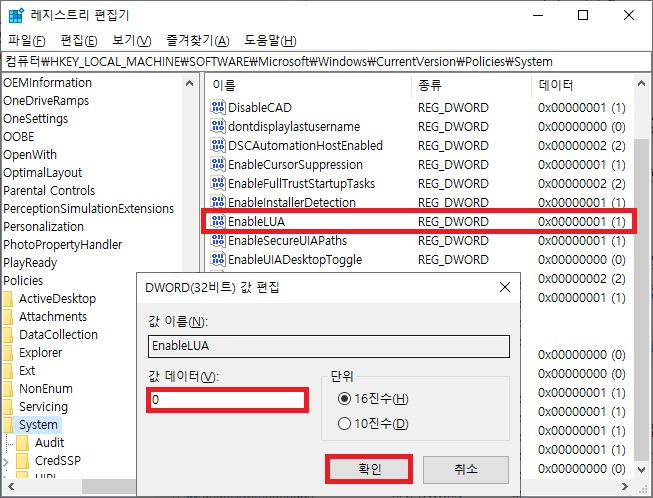Select the PlayReady tree entry
The height and width of the screenshot is (498, 653).
[x=30, y=263]
